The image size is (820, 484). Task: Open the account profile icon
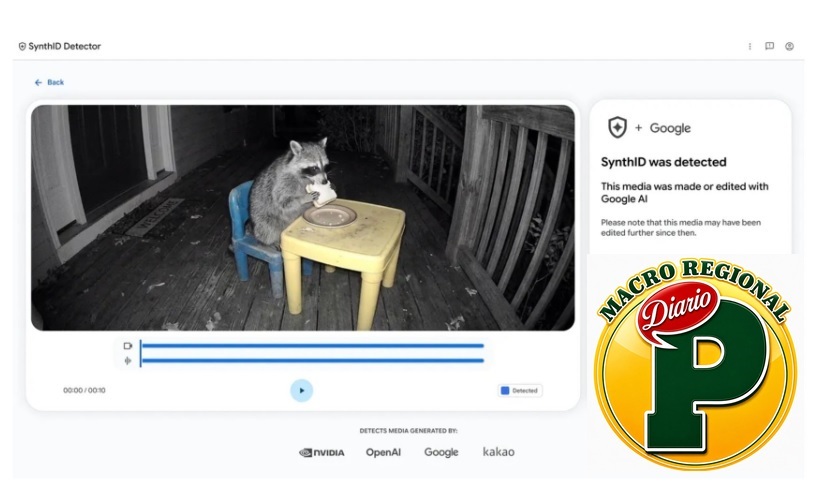click(789, 46)
